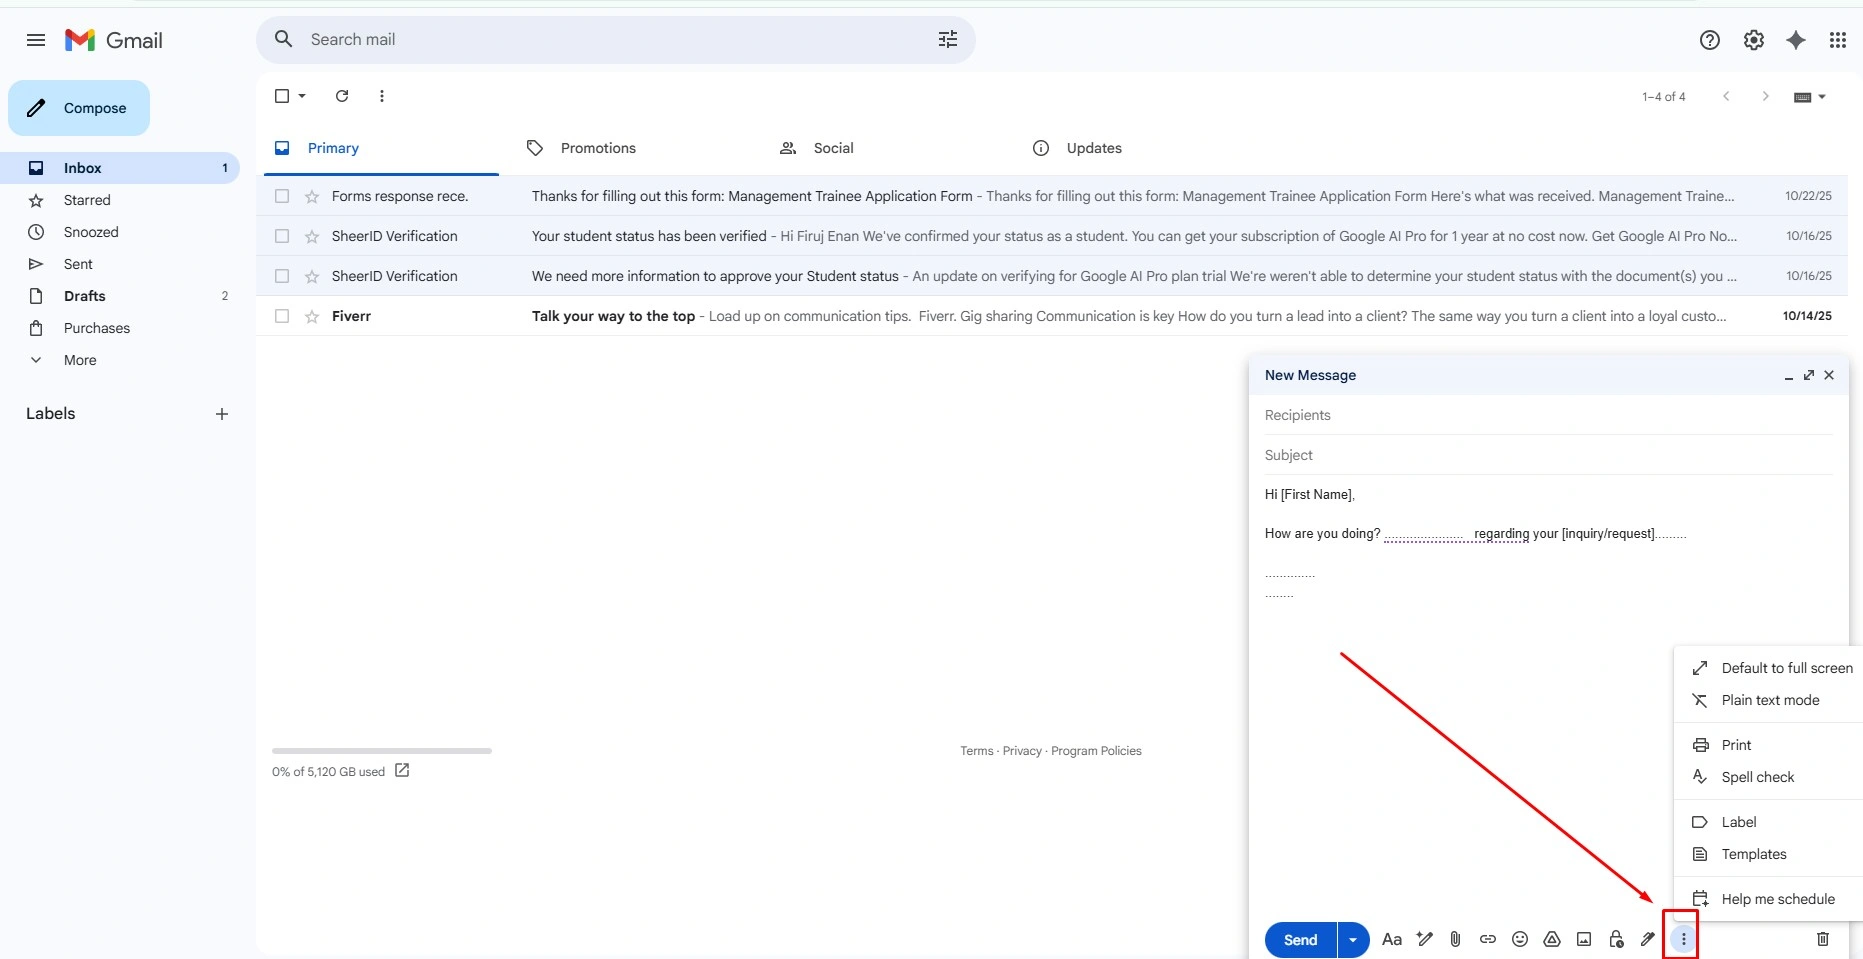Insert signature with the pen icon
Viewport: 1863px width, 959px height.
pos(1648,939)
